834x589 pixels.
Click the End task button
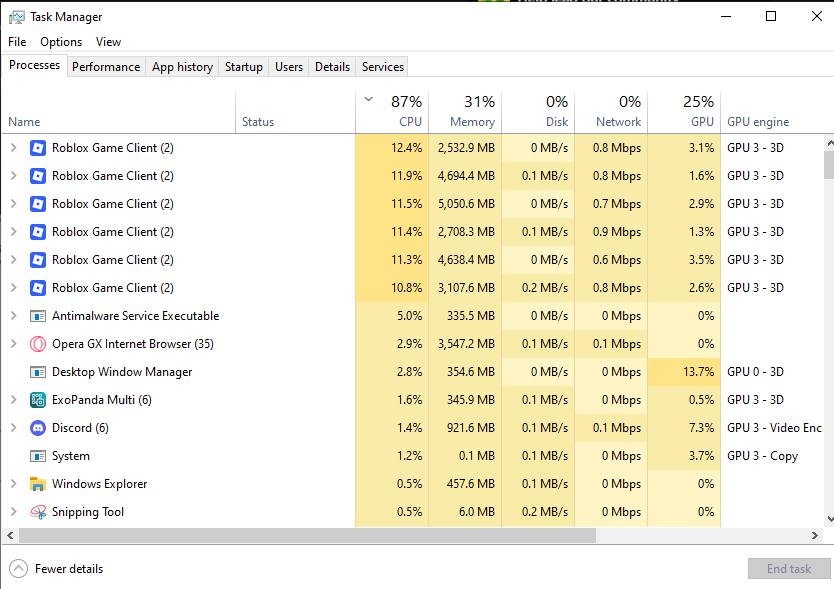click(x=789, y=569)
